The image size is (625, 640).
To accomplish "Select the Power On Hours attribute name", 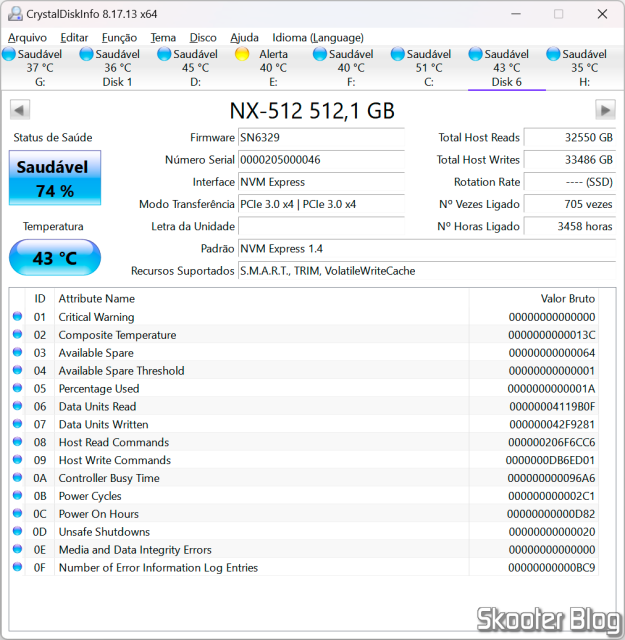I will 99,514.
